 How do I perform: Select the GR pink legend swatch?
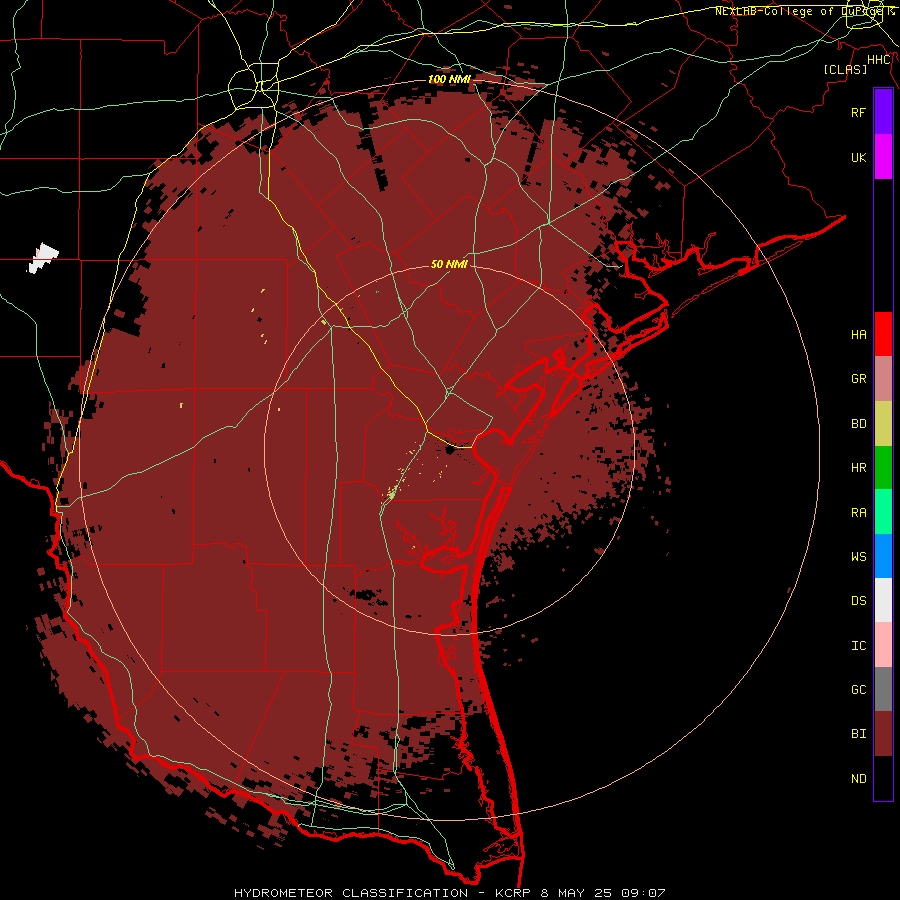tap(883, 379)
